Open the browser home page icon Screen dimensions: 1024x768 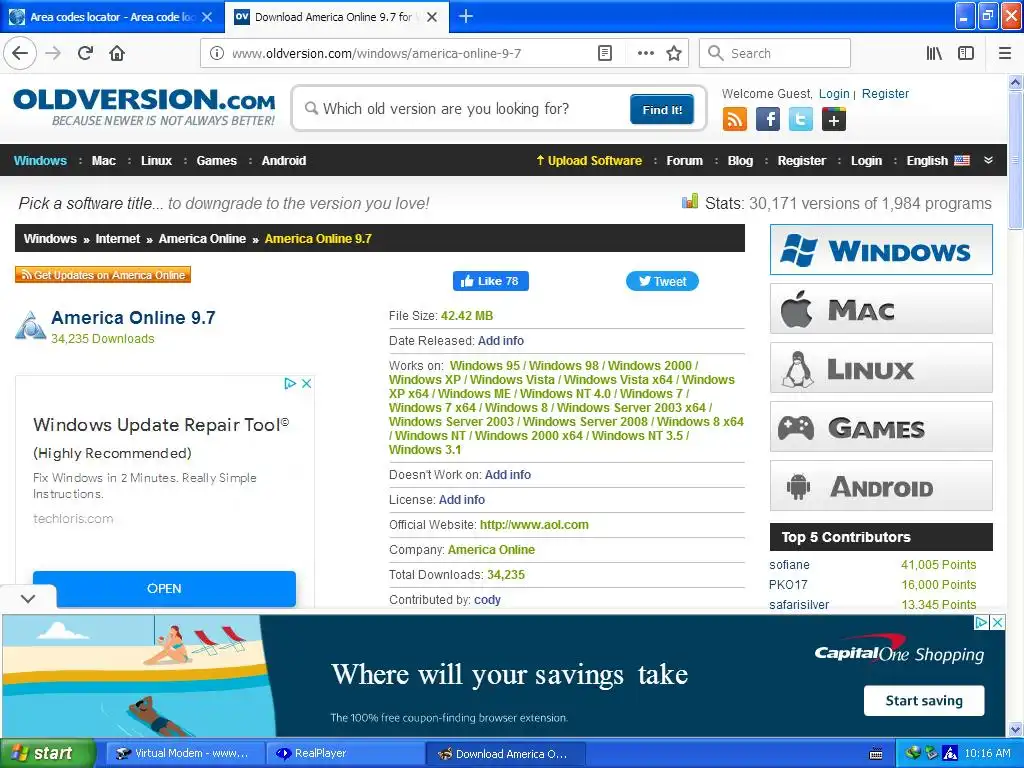tap(117, 53)
